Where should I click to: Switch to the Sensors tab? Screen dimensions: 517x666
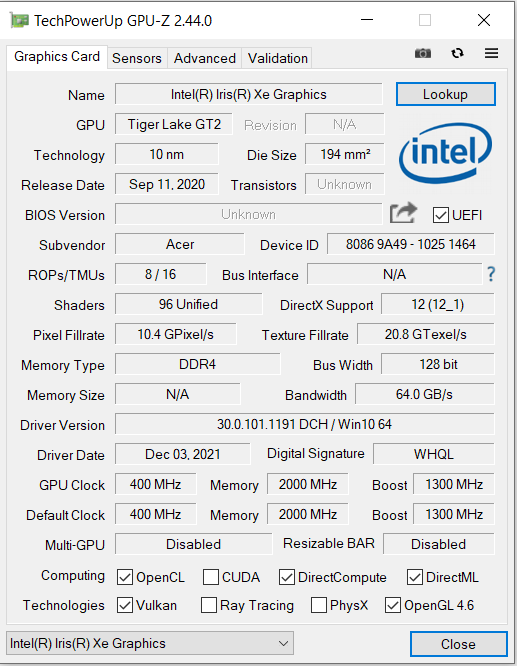(137, 58)
